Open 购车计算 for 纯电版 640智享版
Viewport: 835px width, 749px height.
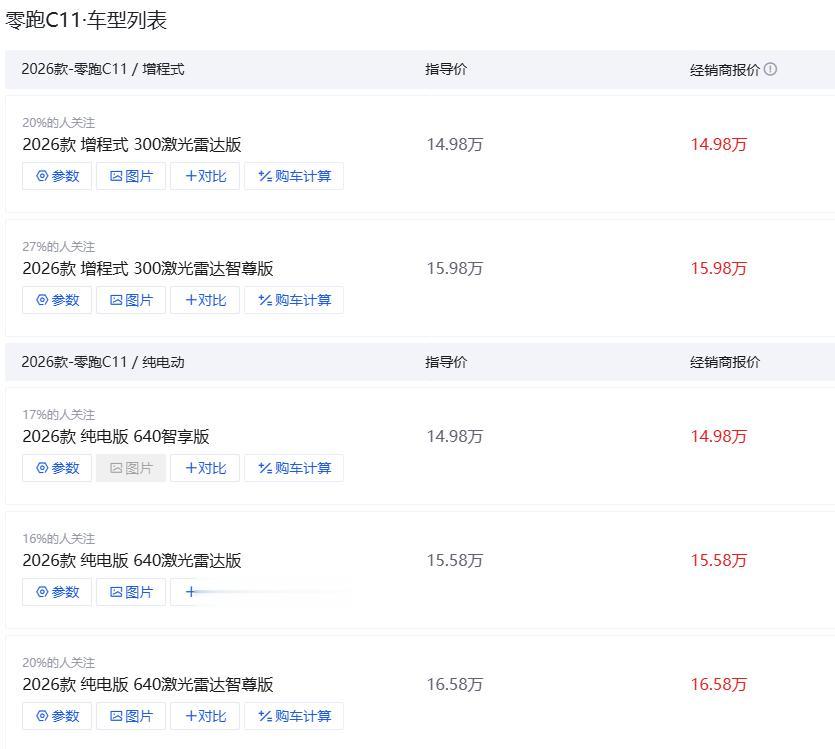coord(294,468)
